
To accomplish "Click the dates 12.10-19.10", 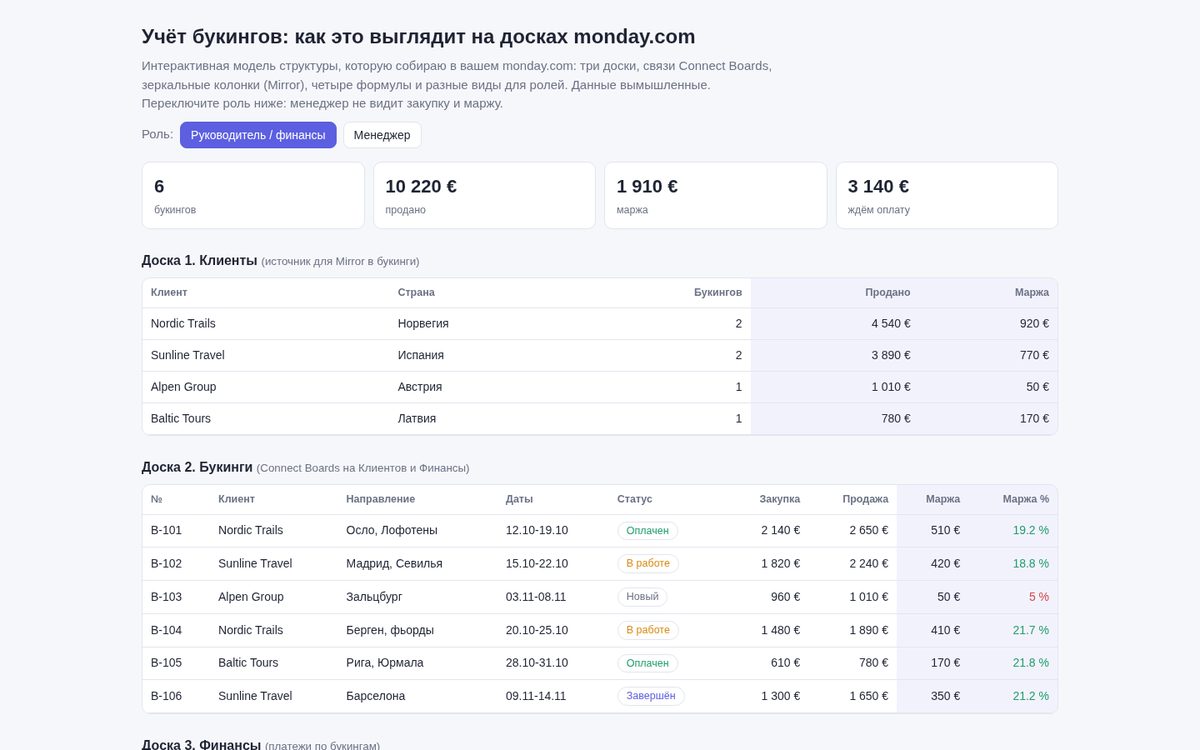I will point(537,531).
